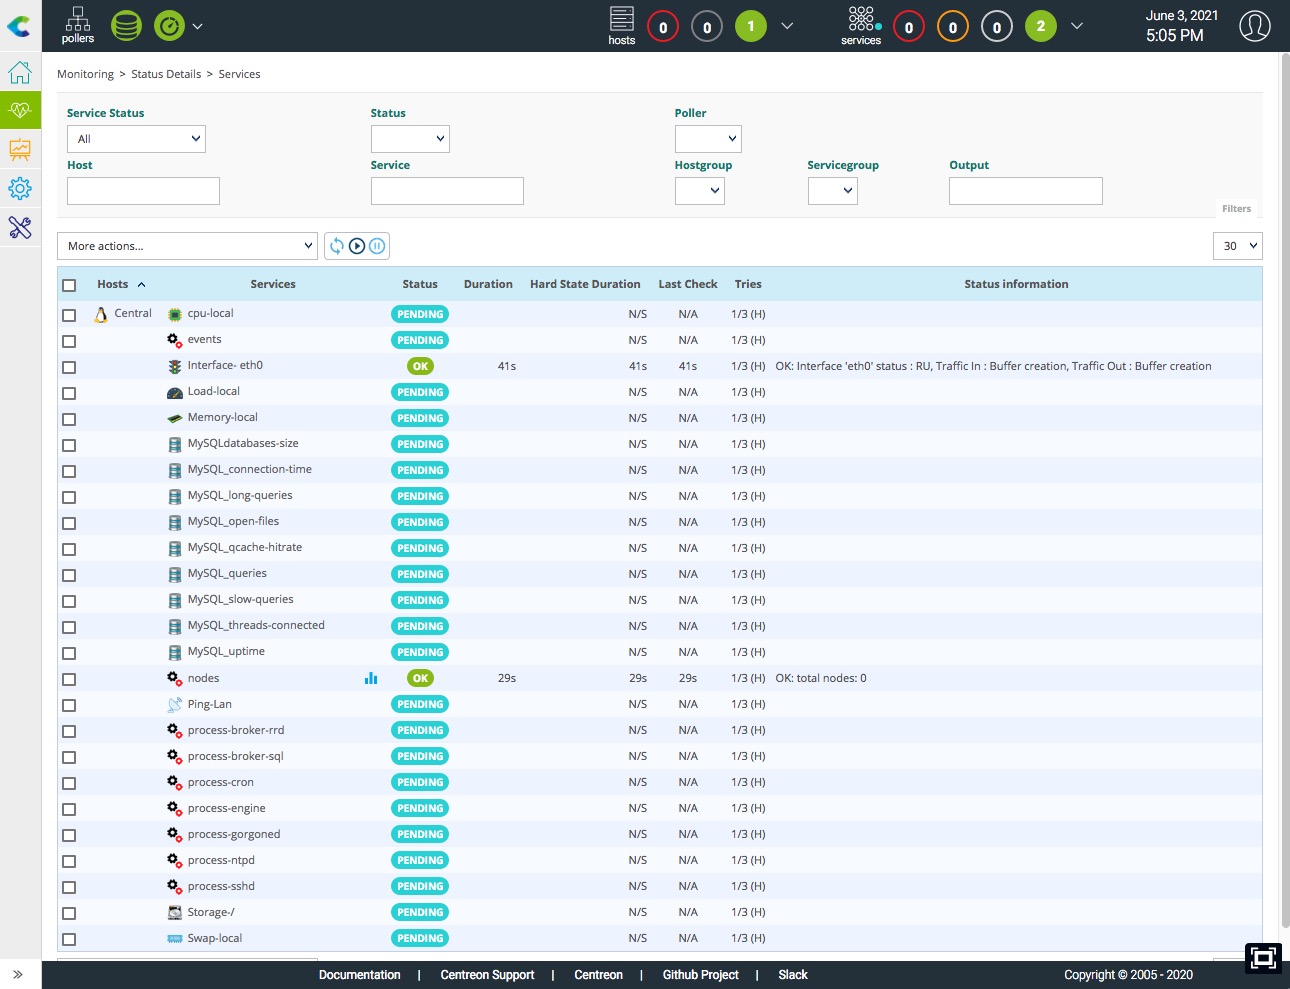Open Configuration gear icon in sidebar
The width and height of the screenshot is (1290, 989).
[20, 188]
